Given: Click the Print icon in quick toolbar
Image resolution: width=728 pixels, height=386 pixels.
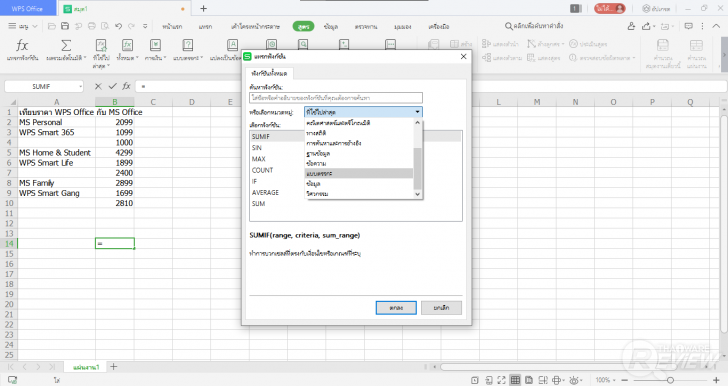Looking at the screenshot, I should (92, 26).
